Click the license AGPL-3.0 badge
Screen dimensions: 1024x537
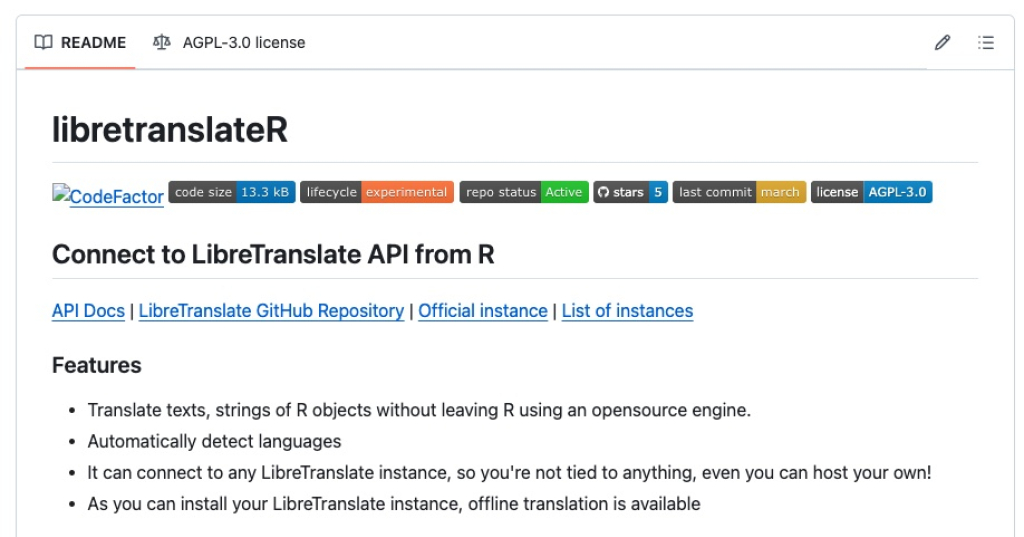pyautogui.click(x=871, y=192)
